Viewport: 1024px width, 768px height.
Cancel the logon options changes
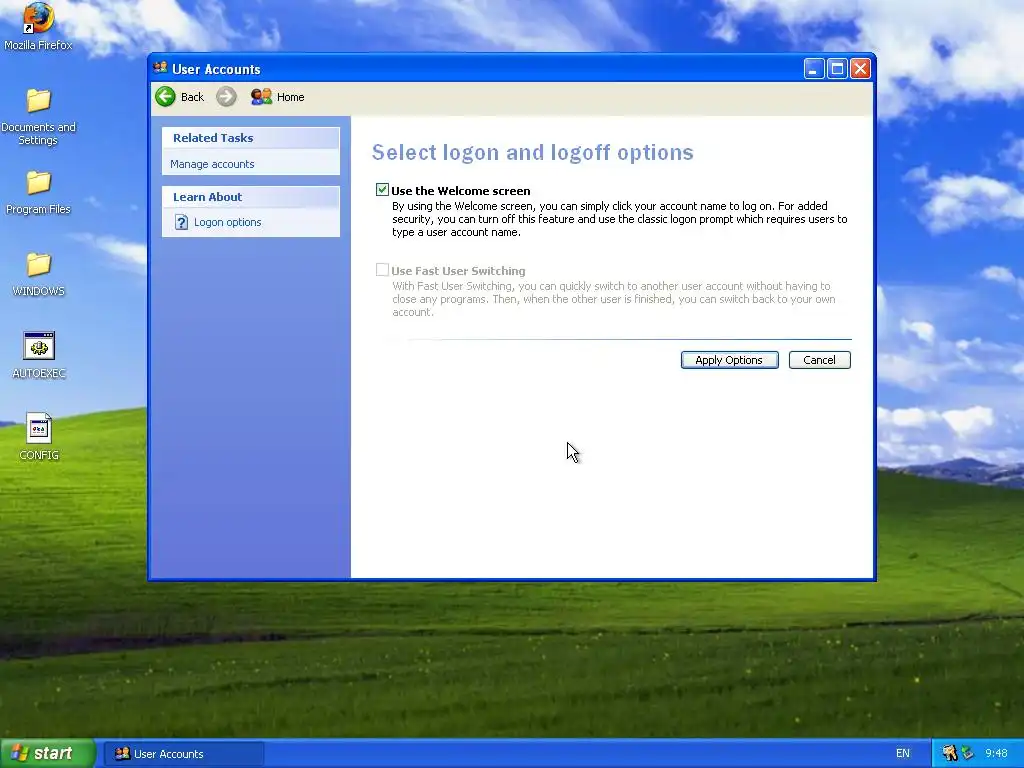click(820, 360)
